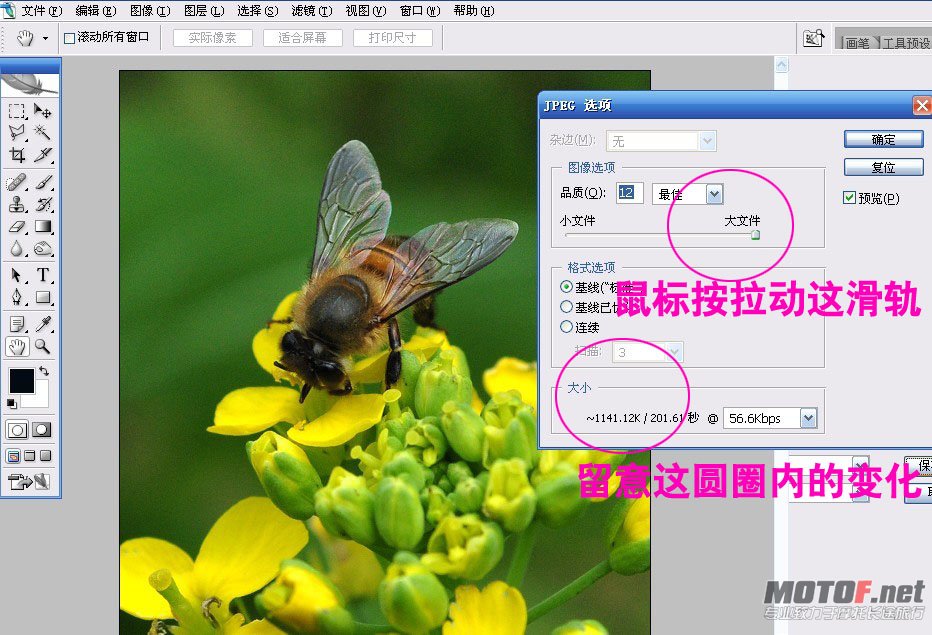
Task: Select the Slice tool
Action: [x=42, y=155]
